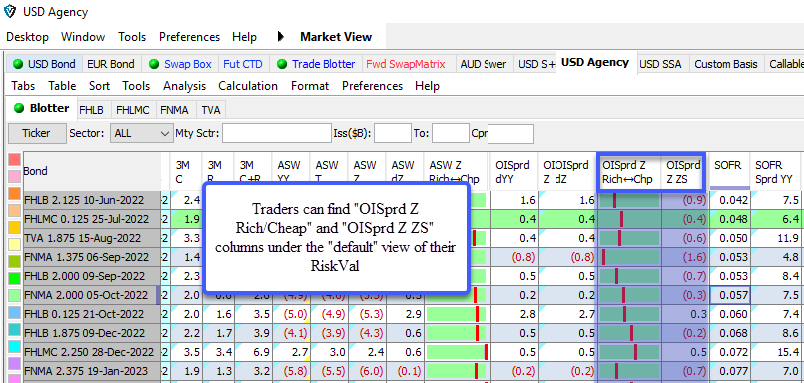The image size is (804, 383).
Task: Open the Desktop menu
Action: 28,37
